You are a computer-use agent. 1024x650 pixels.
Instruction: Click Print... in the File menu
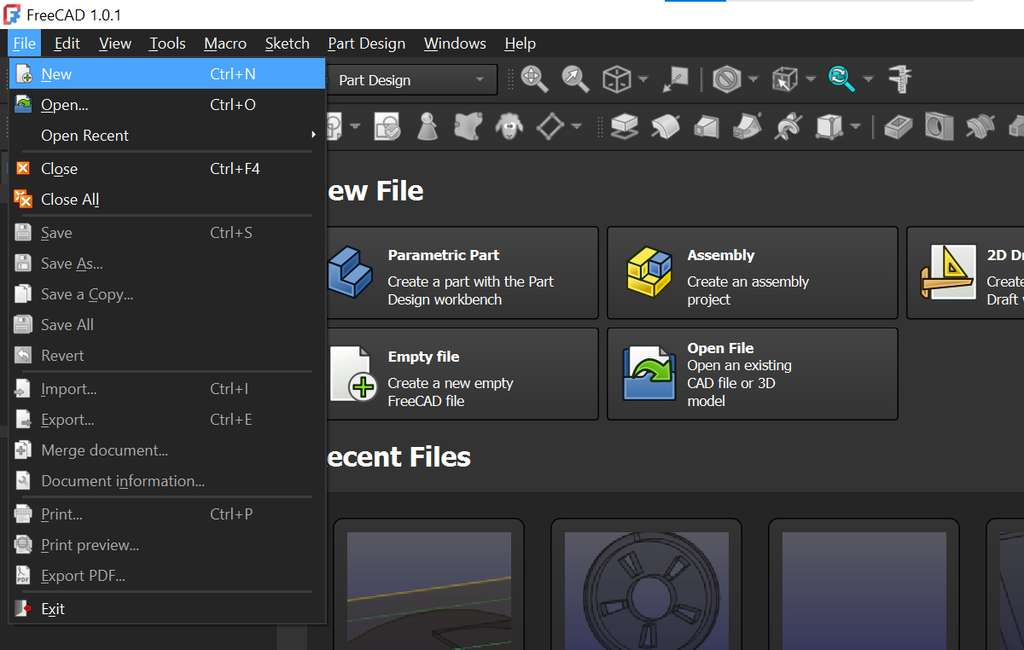tap(167, 514)
